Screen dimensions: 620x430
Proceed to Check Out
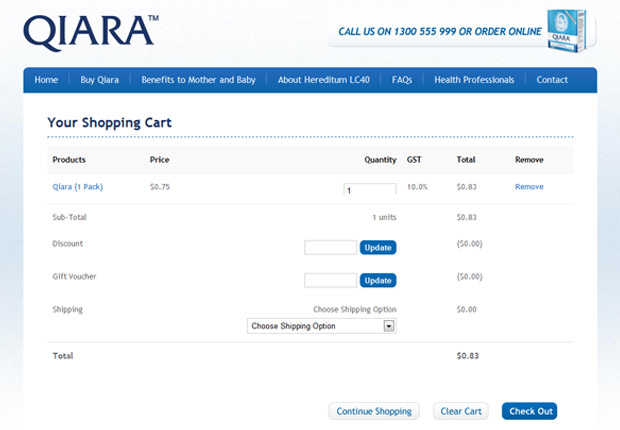coord(530,411)
